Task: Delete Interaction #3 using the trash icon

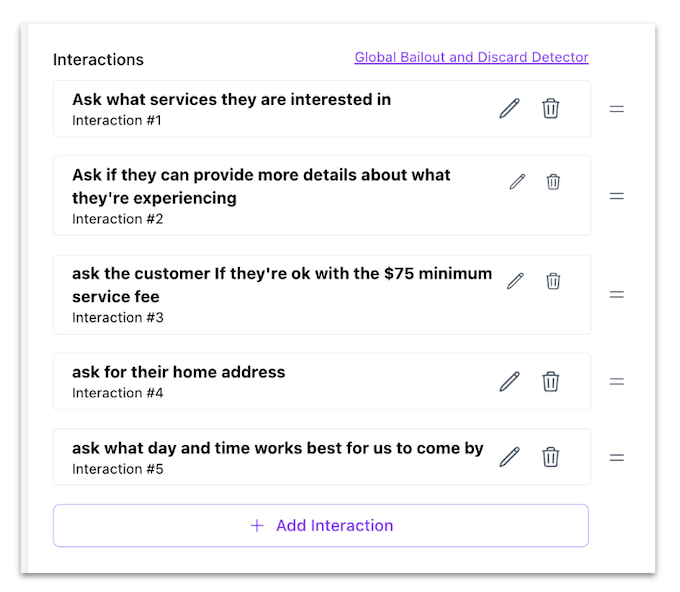Action: click(553, 281)
